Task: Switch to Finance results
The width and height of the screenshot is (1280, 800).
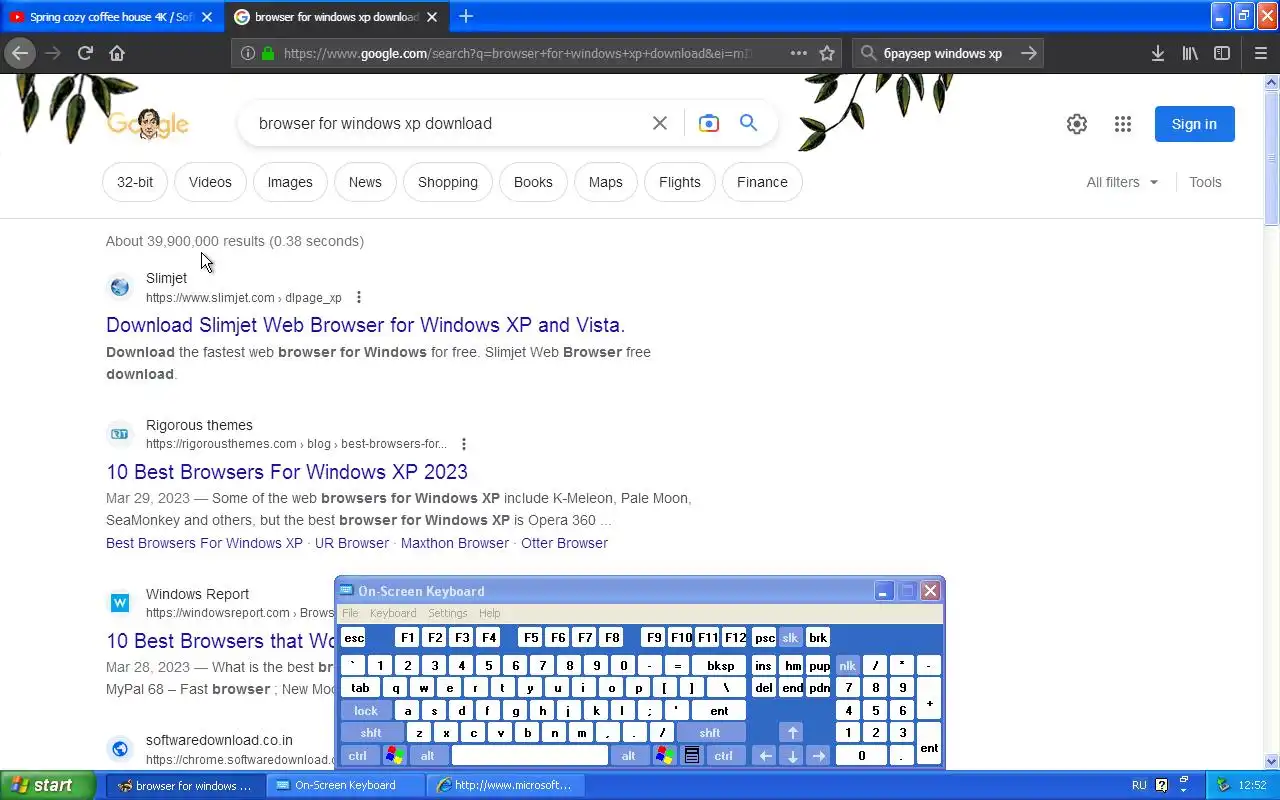Action: [762, 182]
